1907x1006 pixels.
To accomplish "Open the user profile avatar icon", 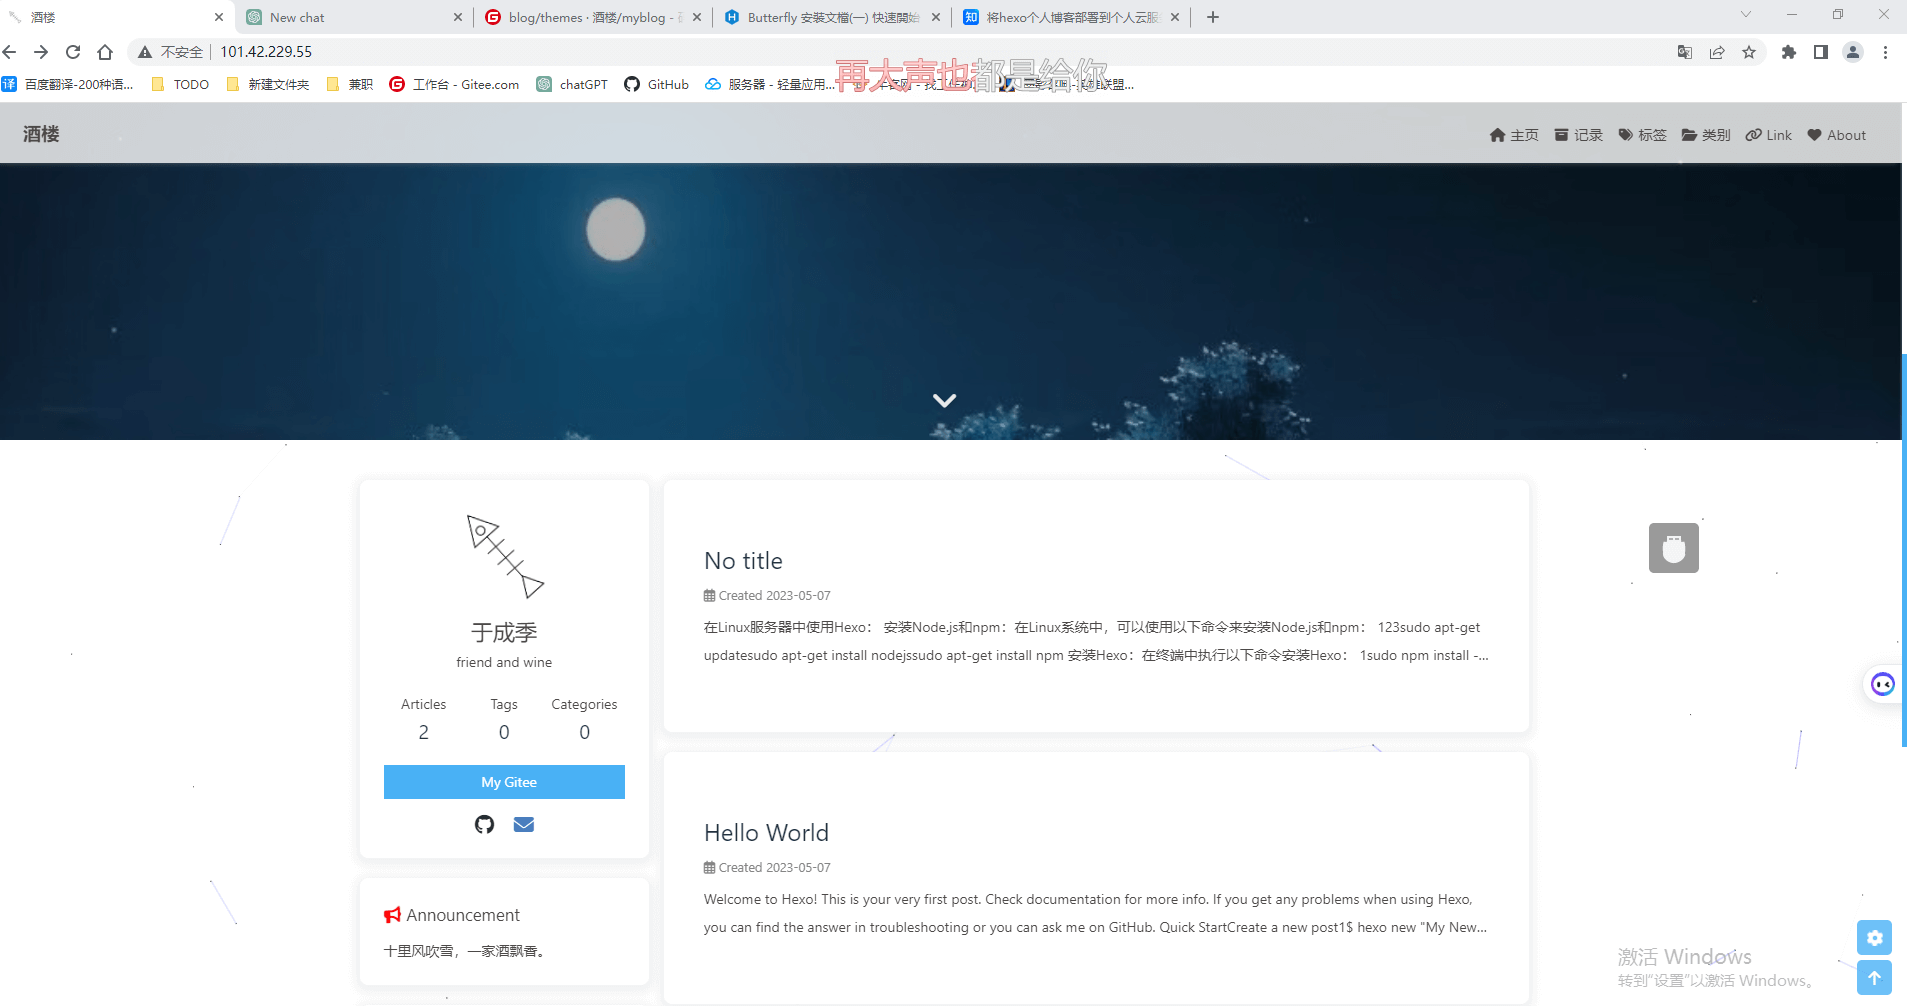I will [x=1853, y=52].
